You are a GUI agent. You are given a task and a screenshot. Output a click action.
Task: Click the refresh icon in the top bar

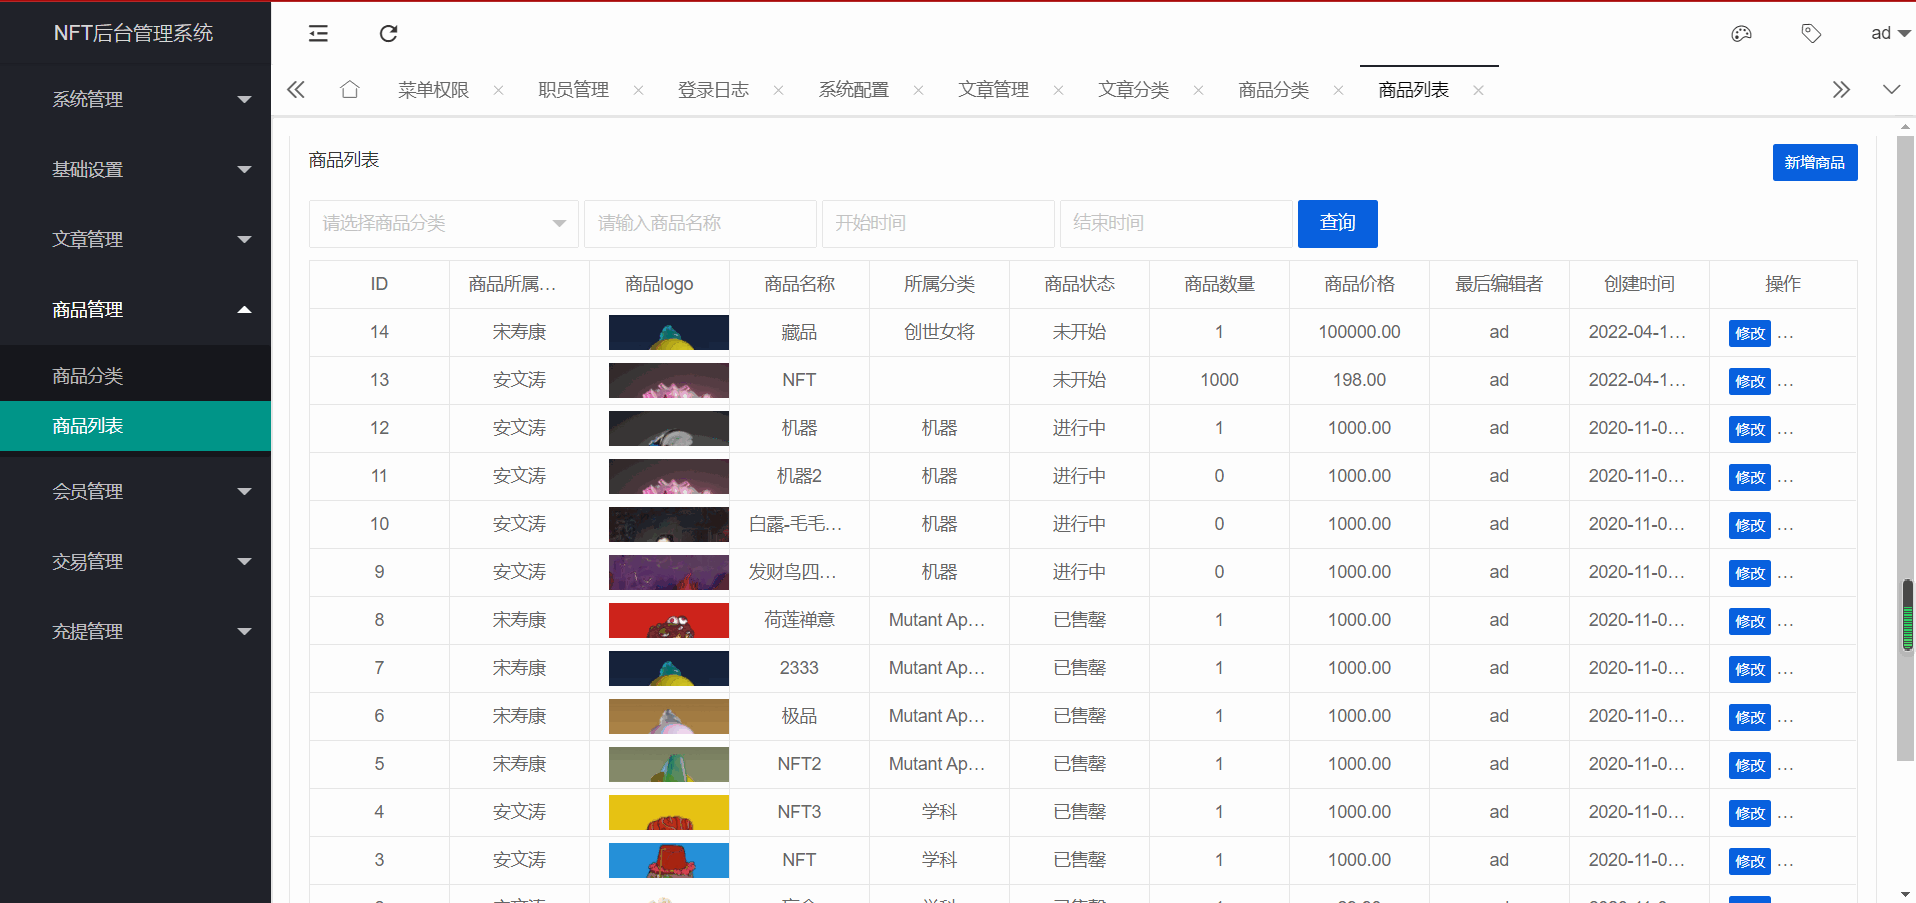(x=388, y=34)
